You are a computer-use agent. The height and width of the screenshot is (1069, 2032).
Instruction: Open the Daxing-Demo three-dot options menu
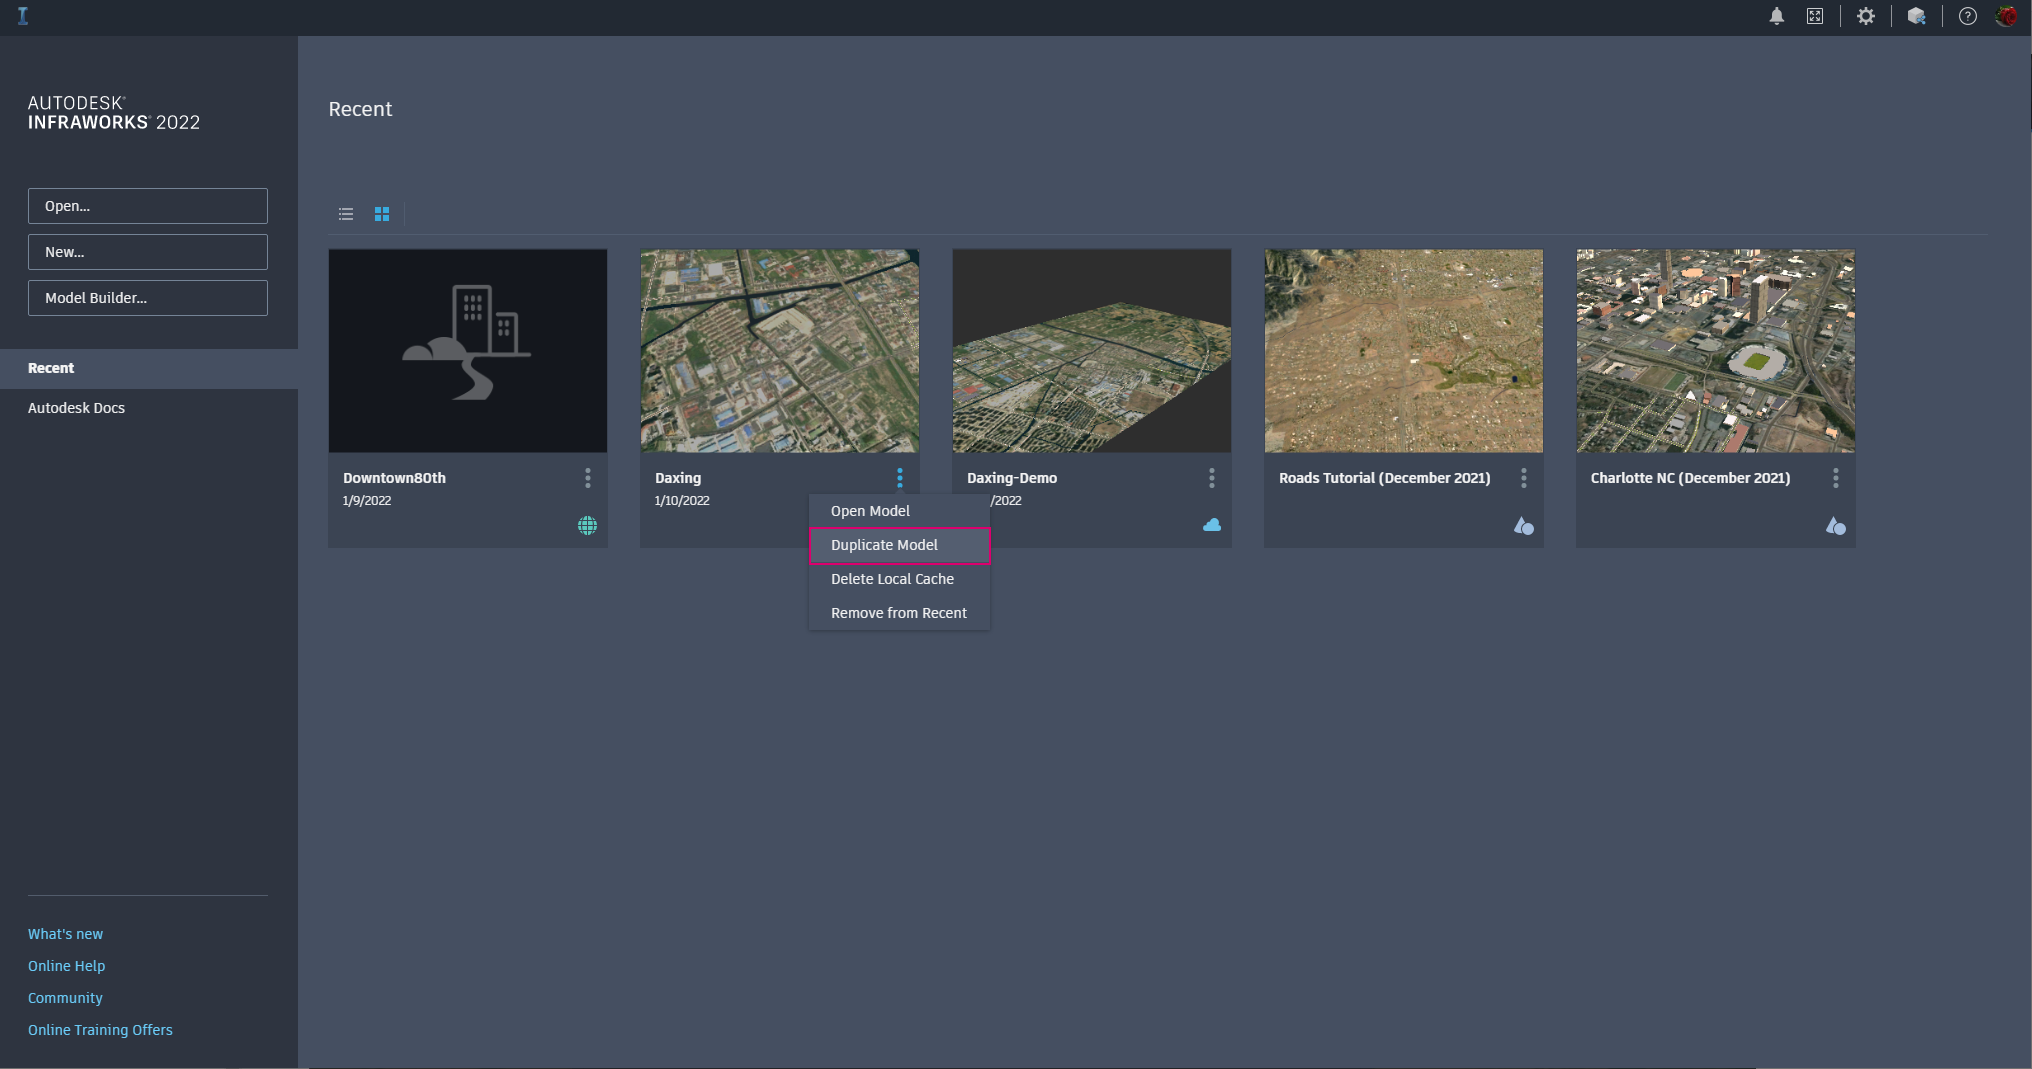point(1212,478)
